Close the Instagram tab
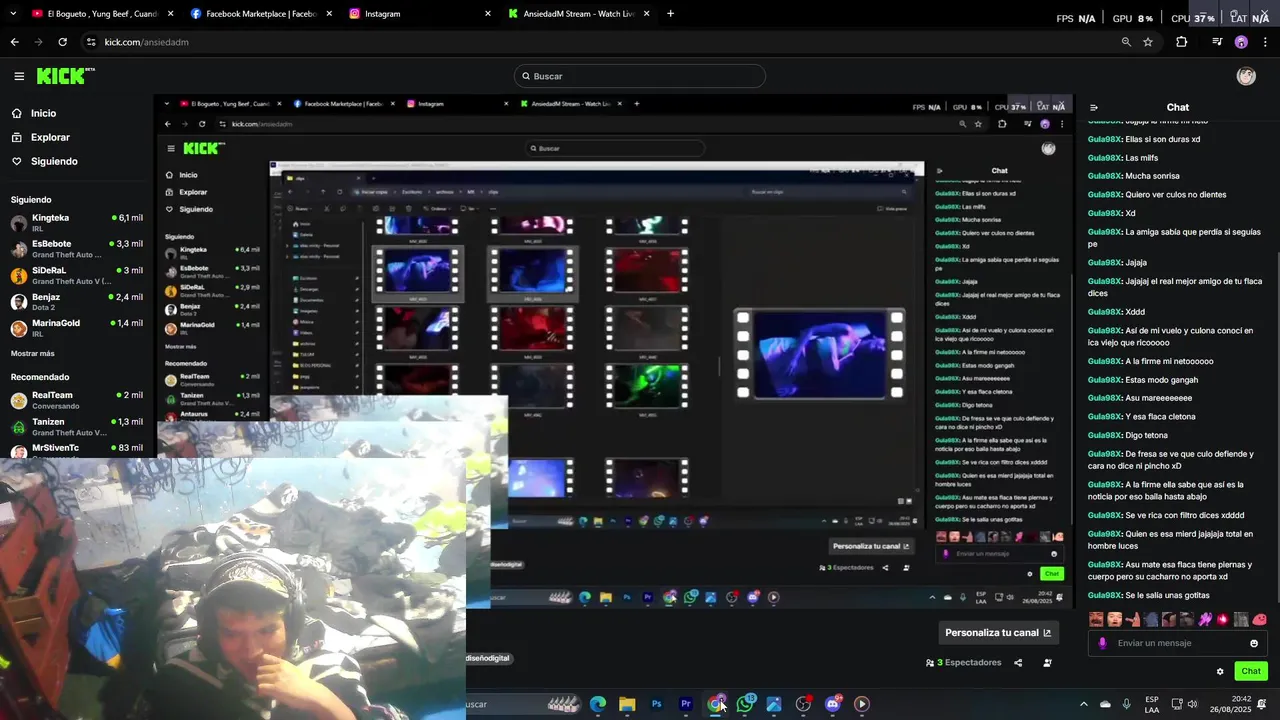Screen dimensions: 1280x720 click(x=487, y=14)
